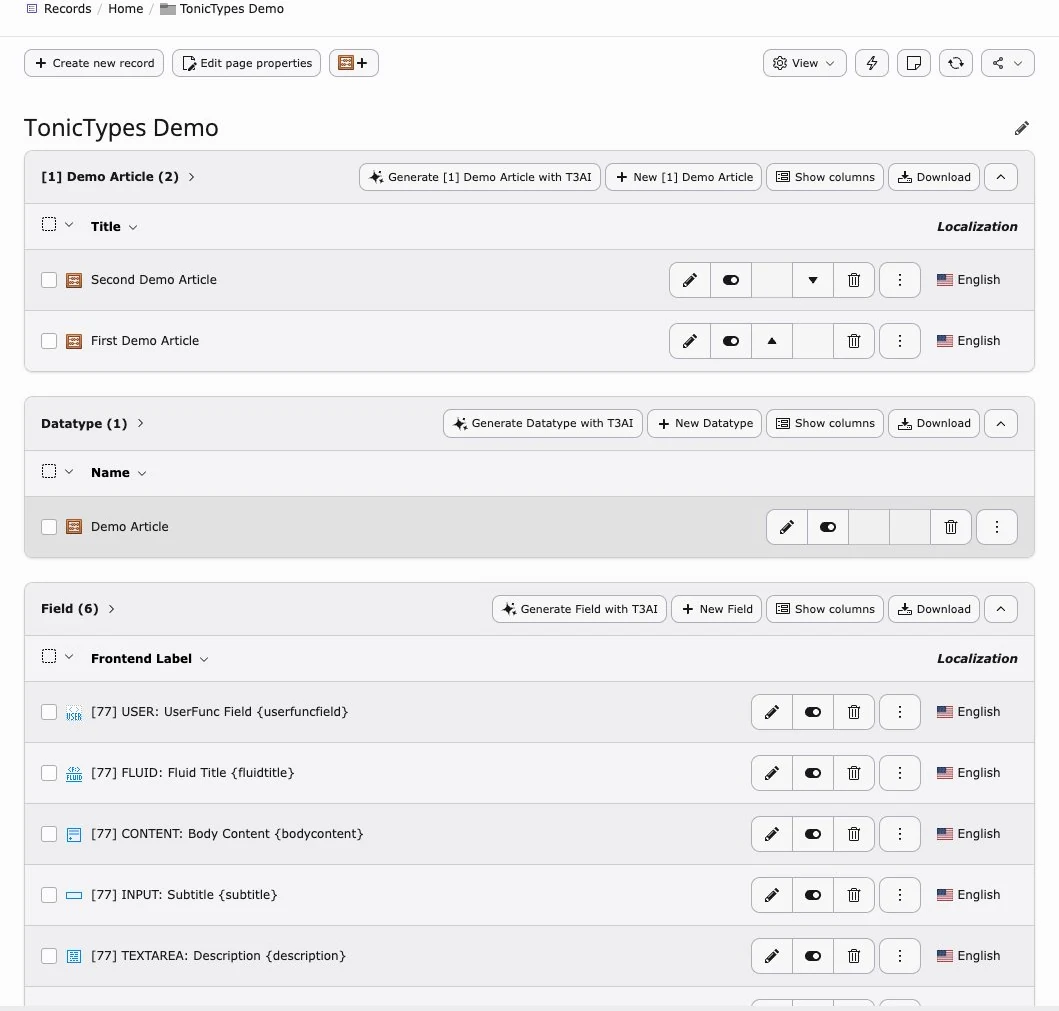Reload the record list with refresh icon
Screen dimensions: 1059x1011
pos(956,63)
